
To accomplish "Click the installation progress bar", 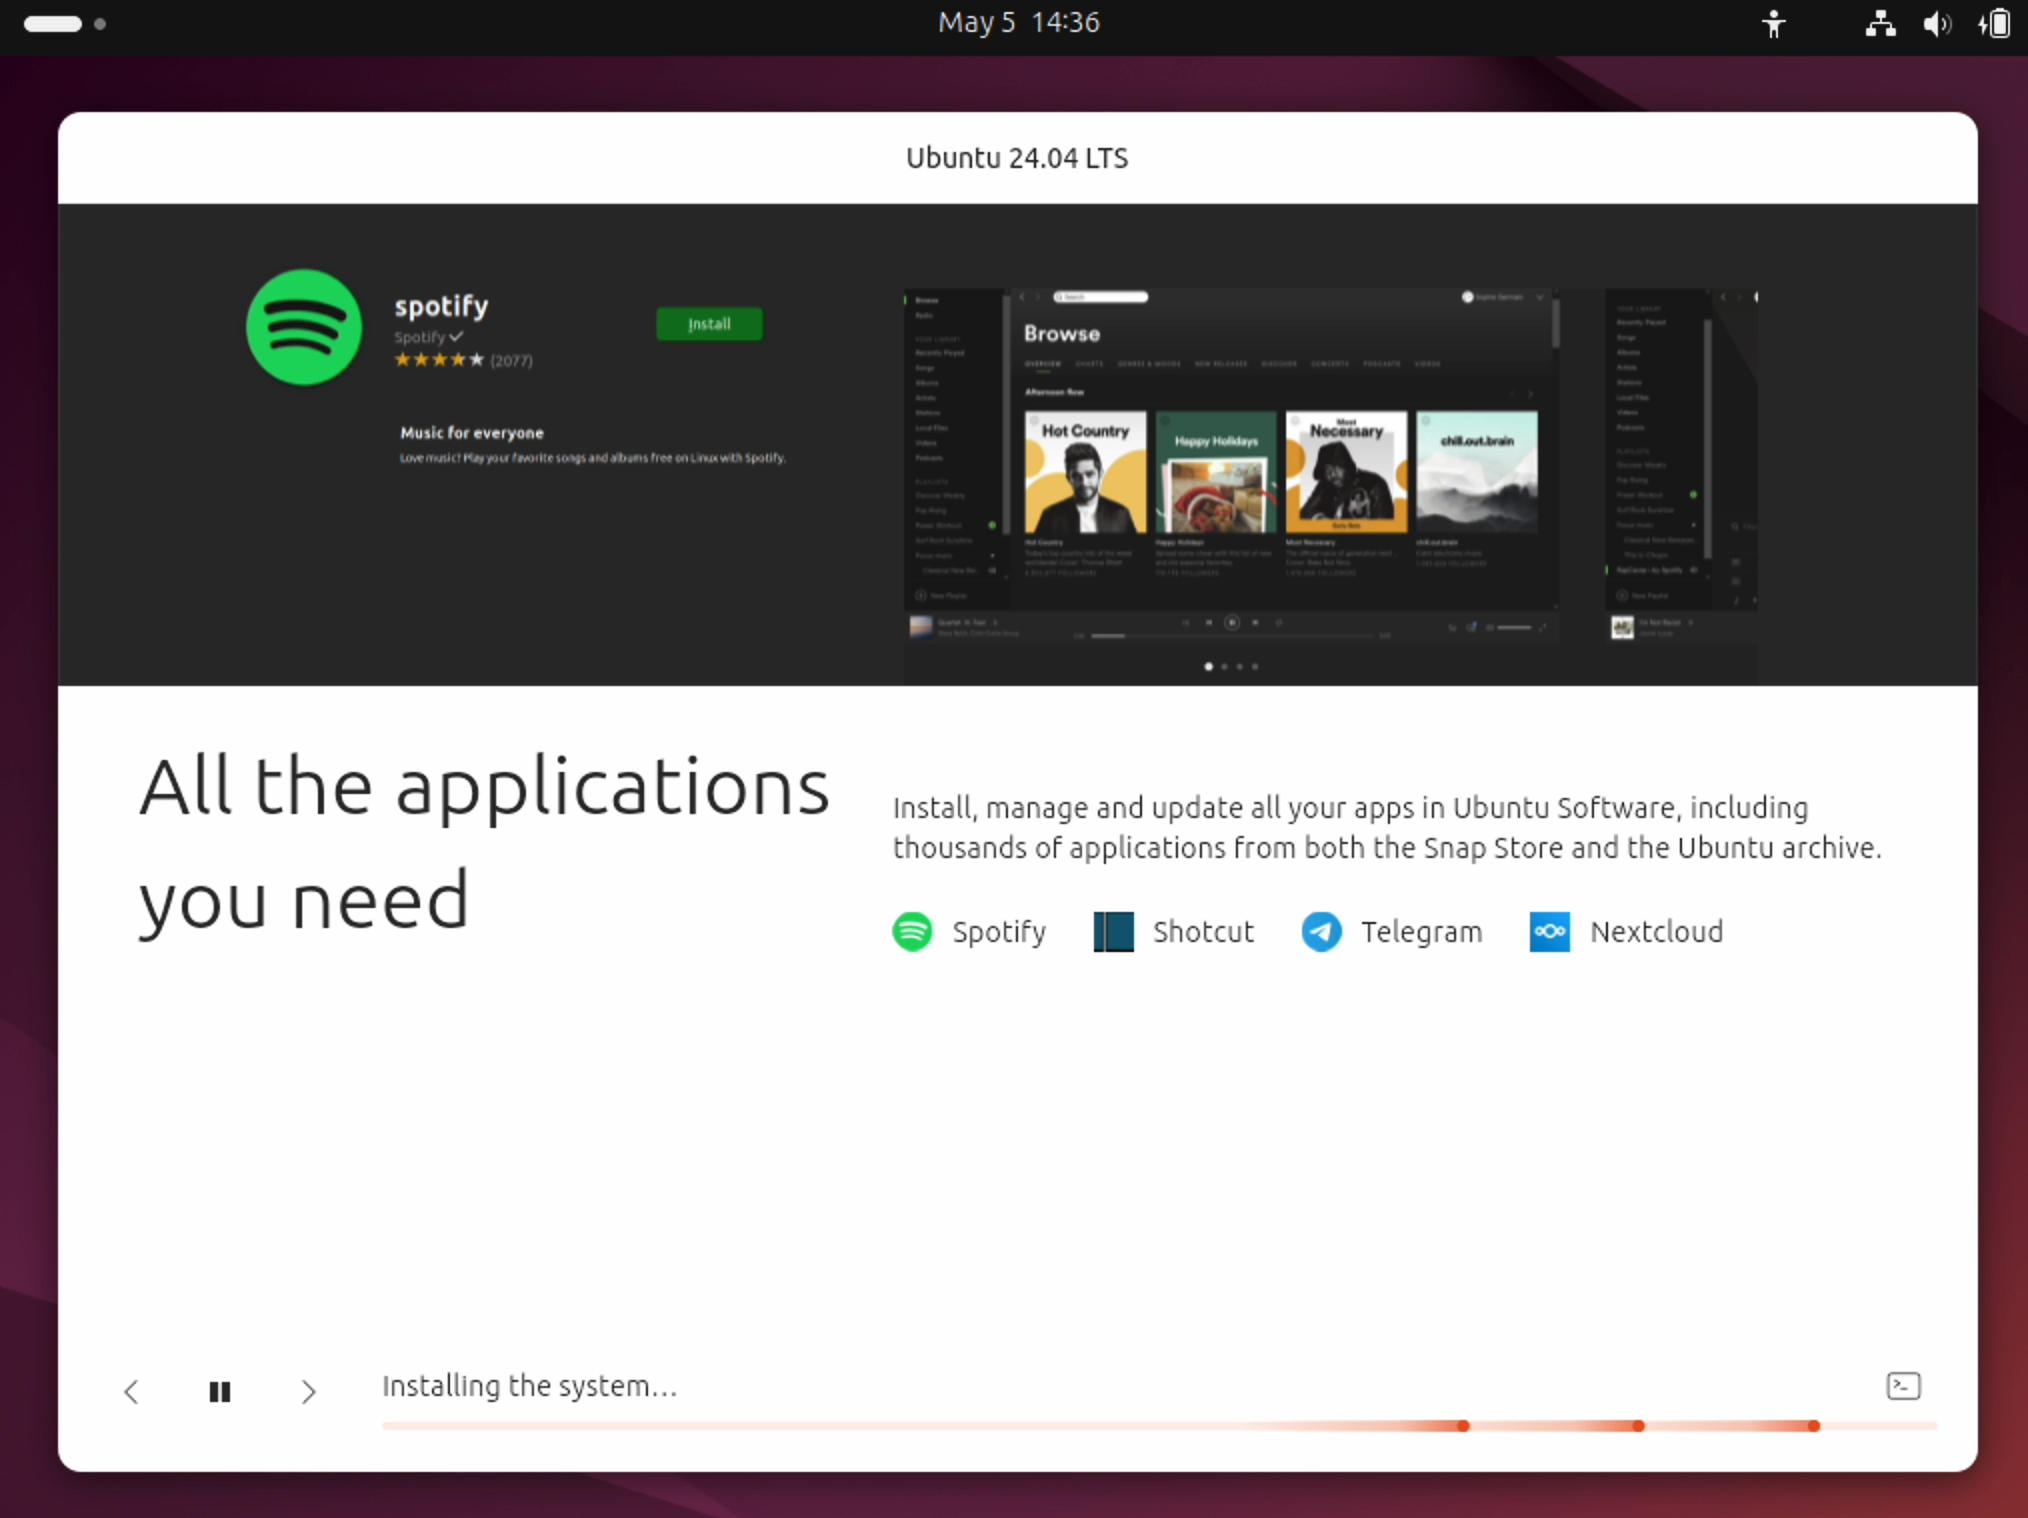I will [1158, 1425].
